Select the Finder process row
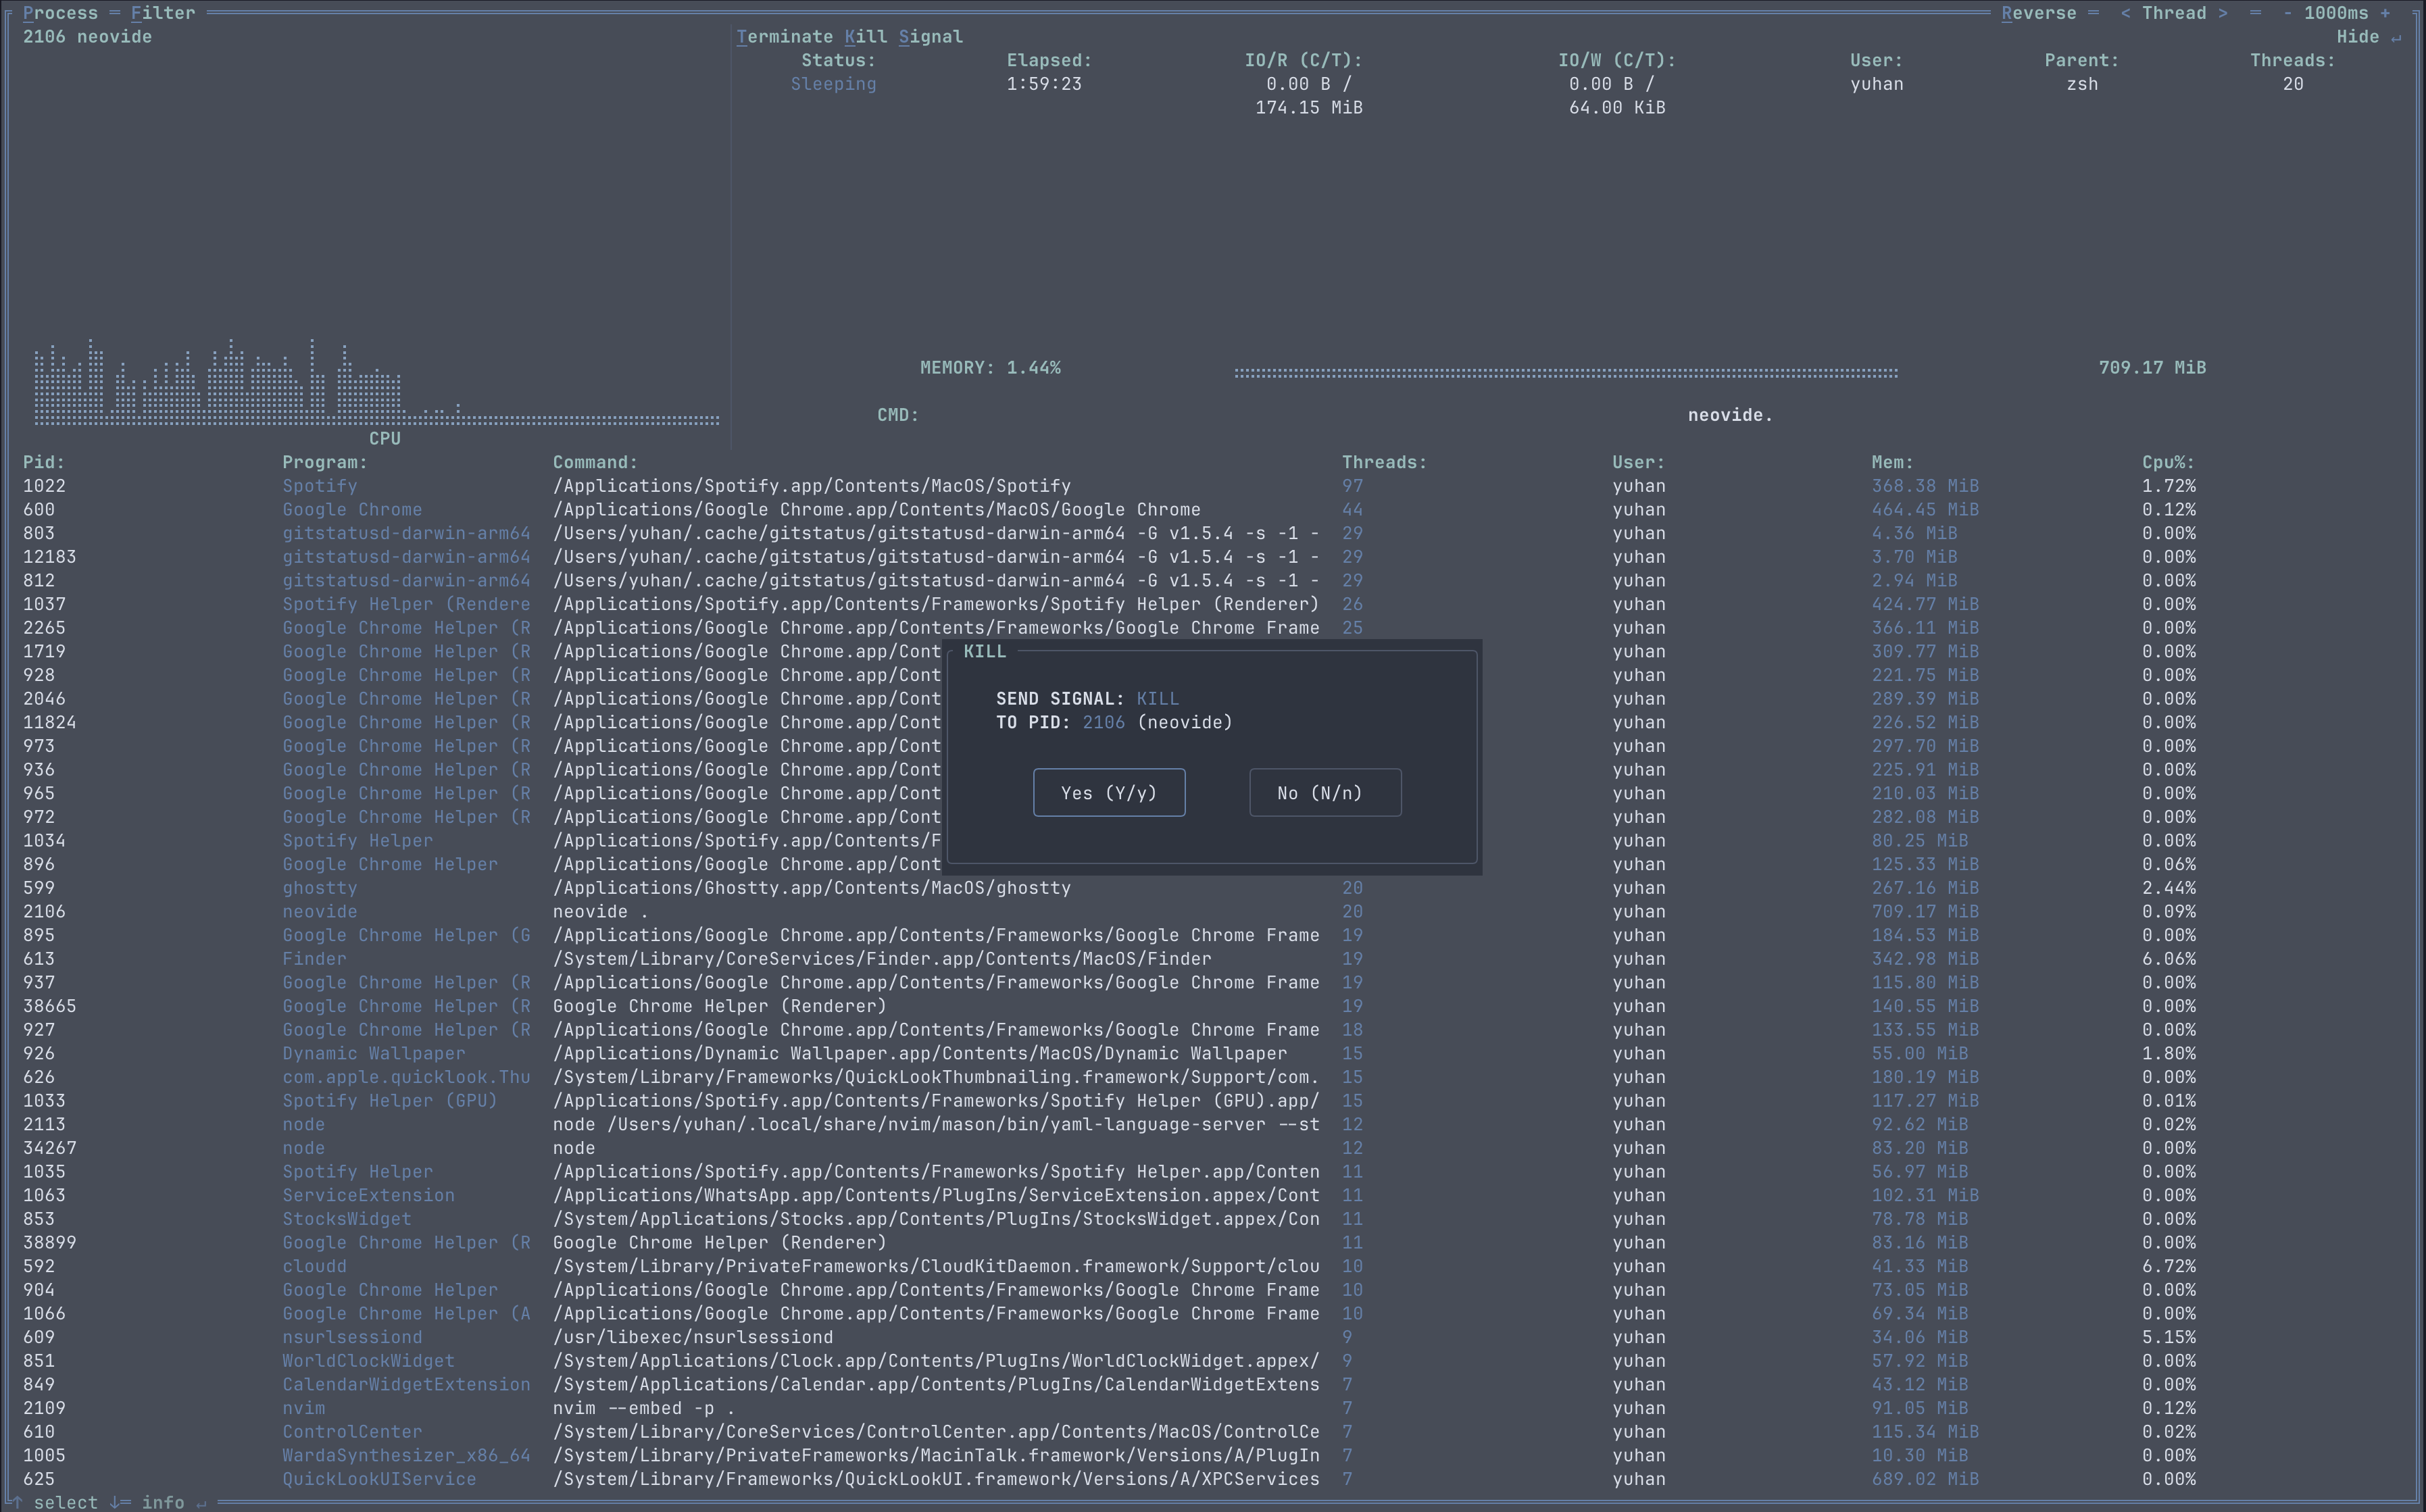2426x1512 pixels. click(x=314, y=959)
